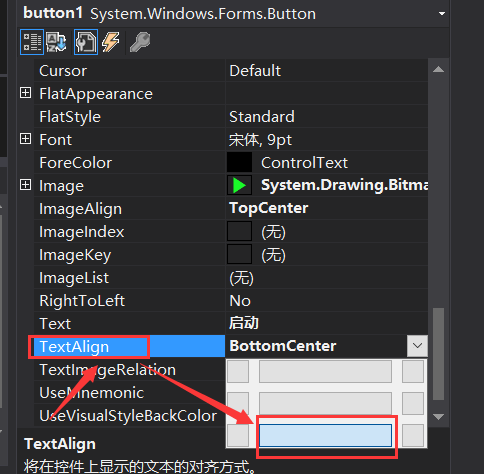Click the ForeColor black color swatch
484x474 pixels.
[x=239, y=162]
